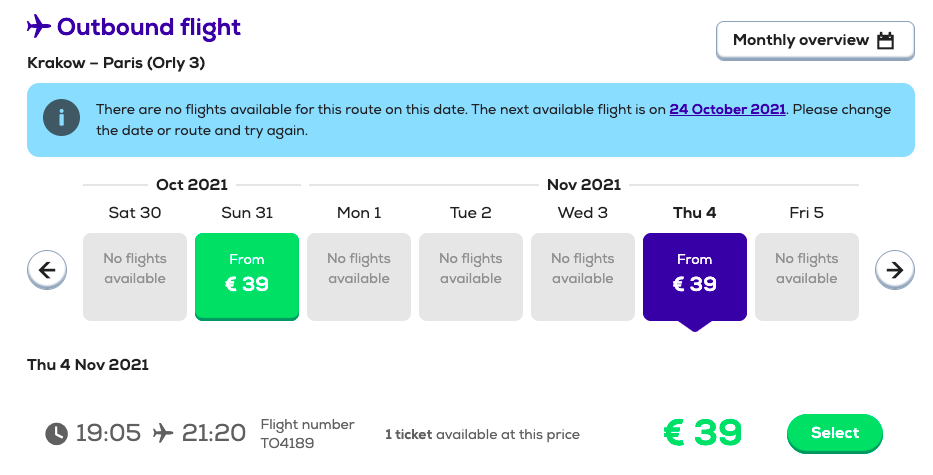Click the large green € 39 price
Viewport: 933px width, 475px height.
(x=703, y=432)
